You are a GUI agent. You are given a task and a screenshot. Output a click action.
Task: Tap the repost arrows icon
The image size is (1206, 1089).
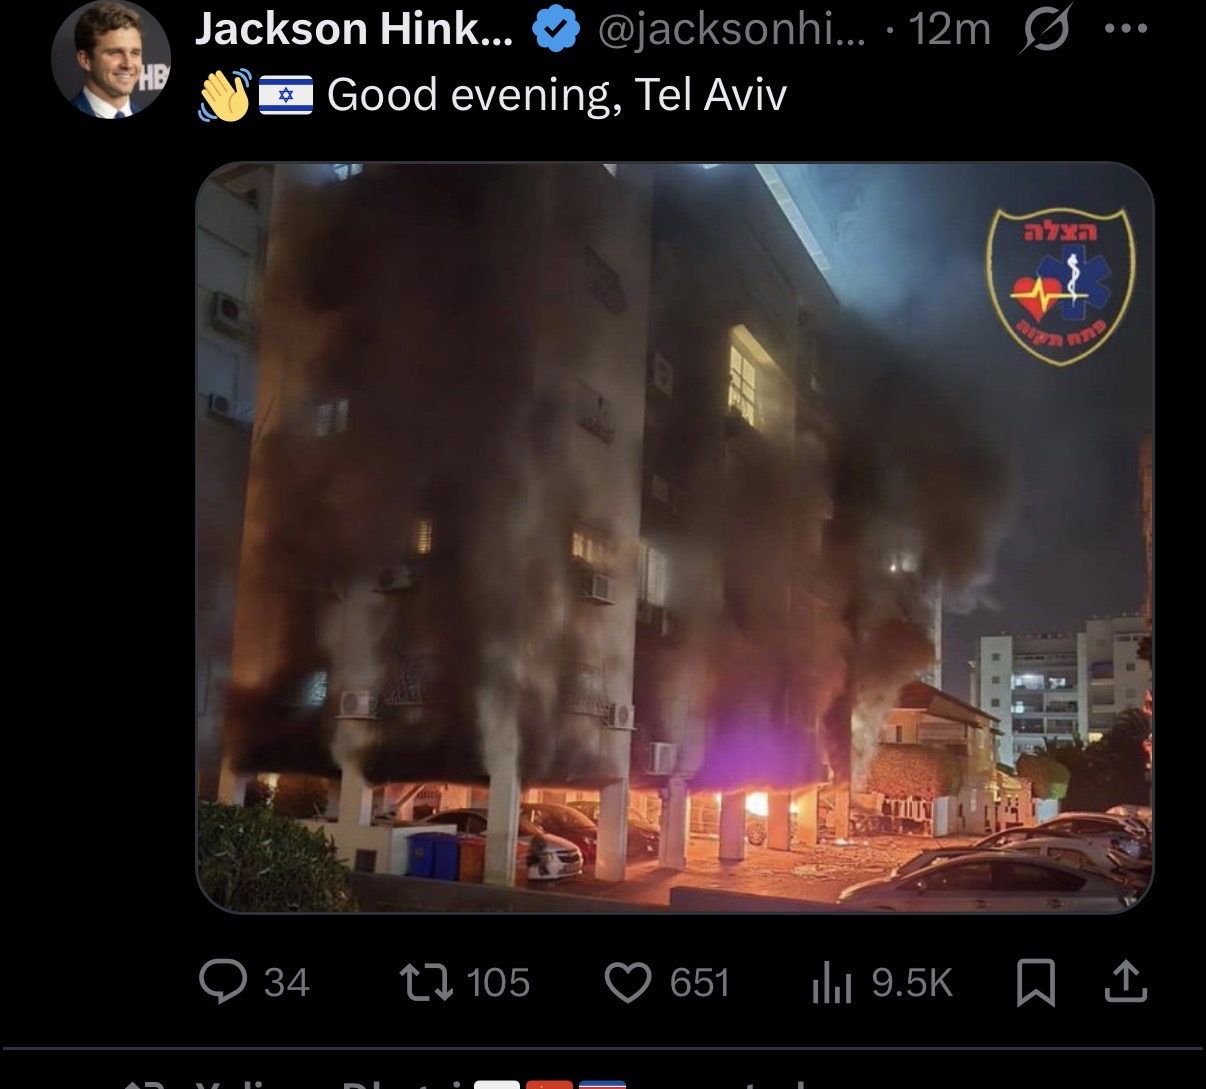click(426, 981)
